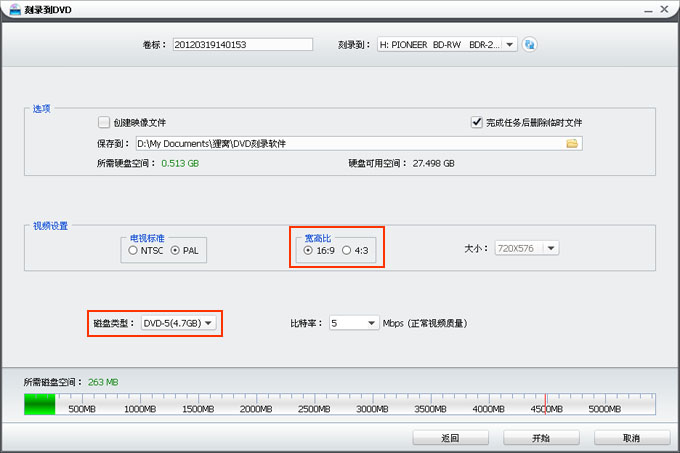
Task: Select the NTSC radio button
Action: (133, 250)
